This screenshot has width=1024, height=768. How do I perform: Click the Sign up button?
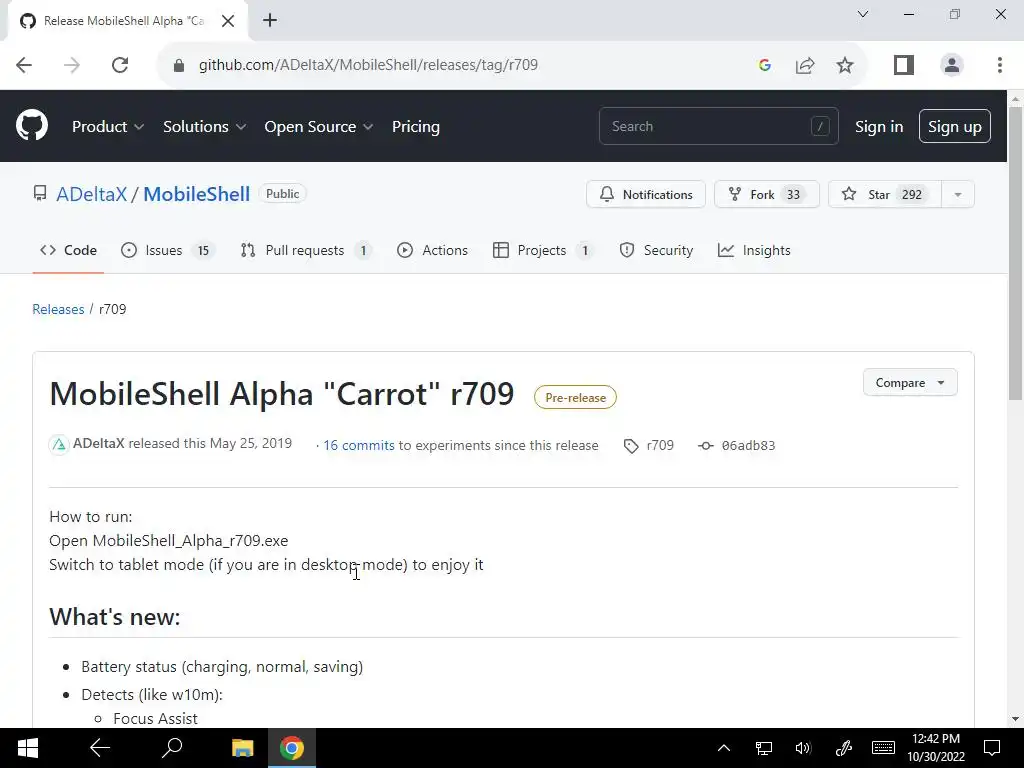[x=954, y=126]
